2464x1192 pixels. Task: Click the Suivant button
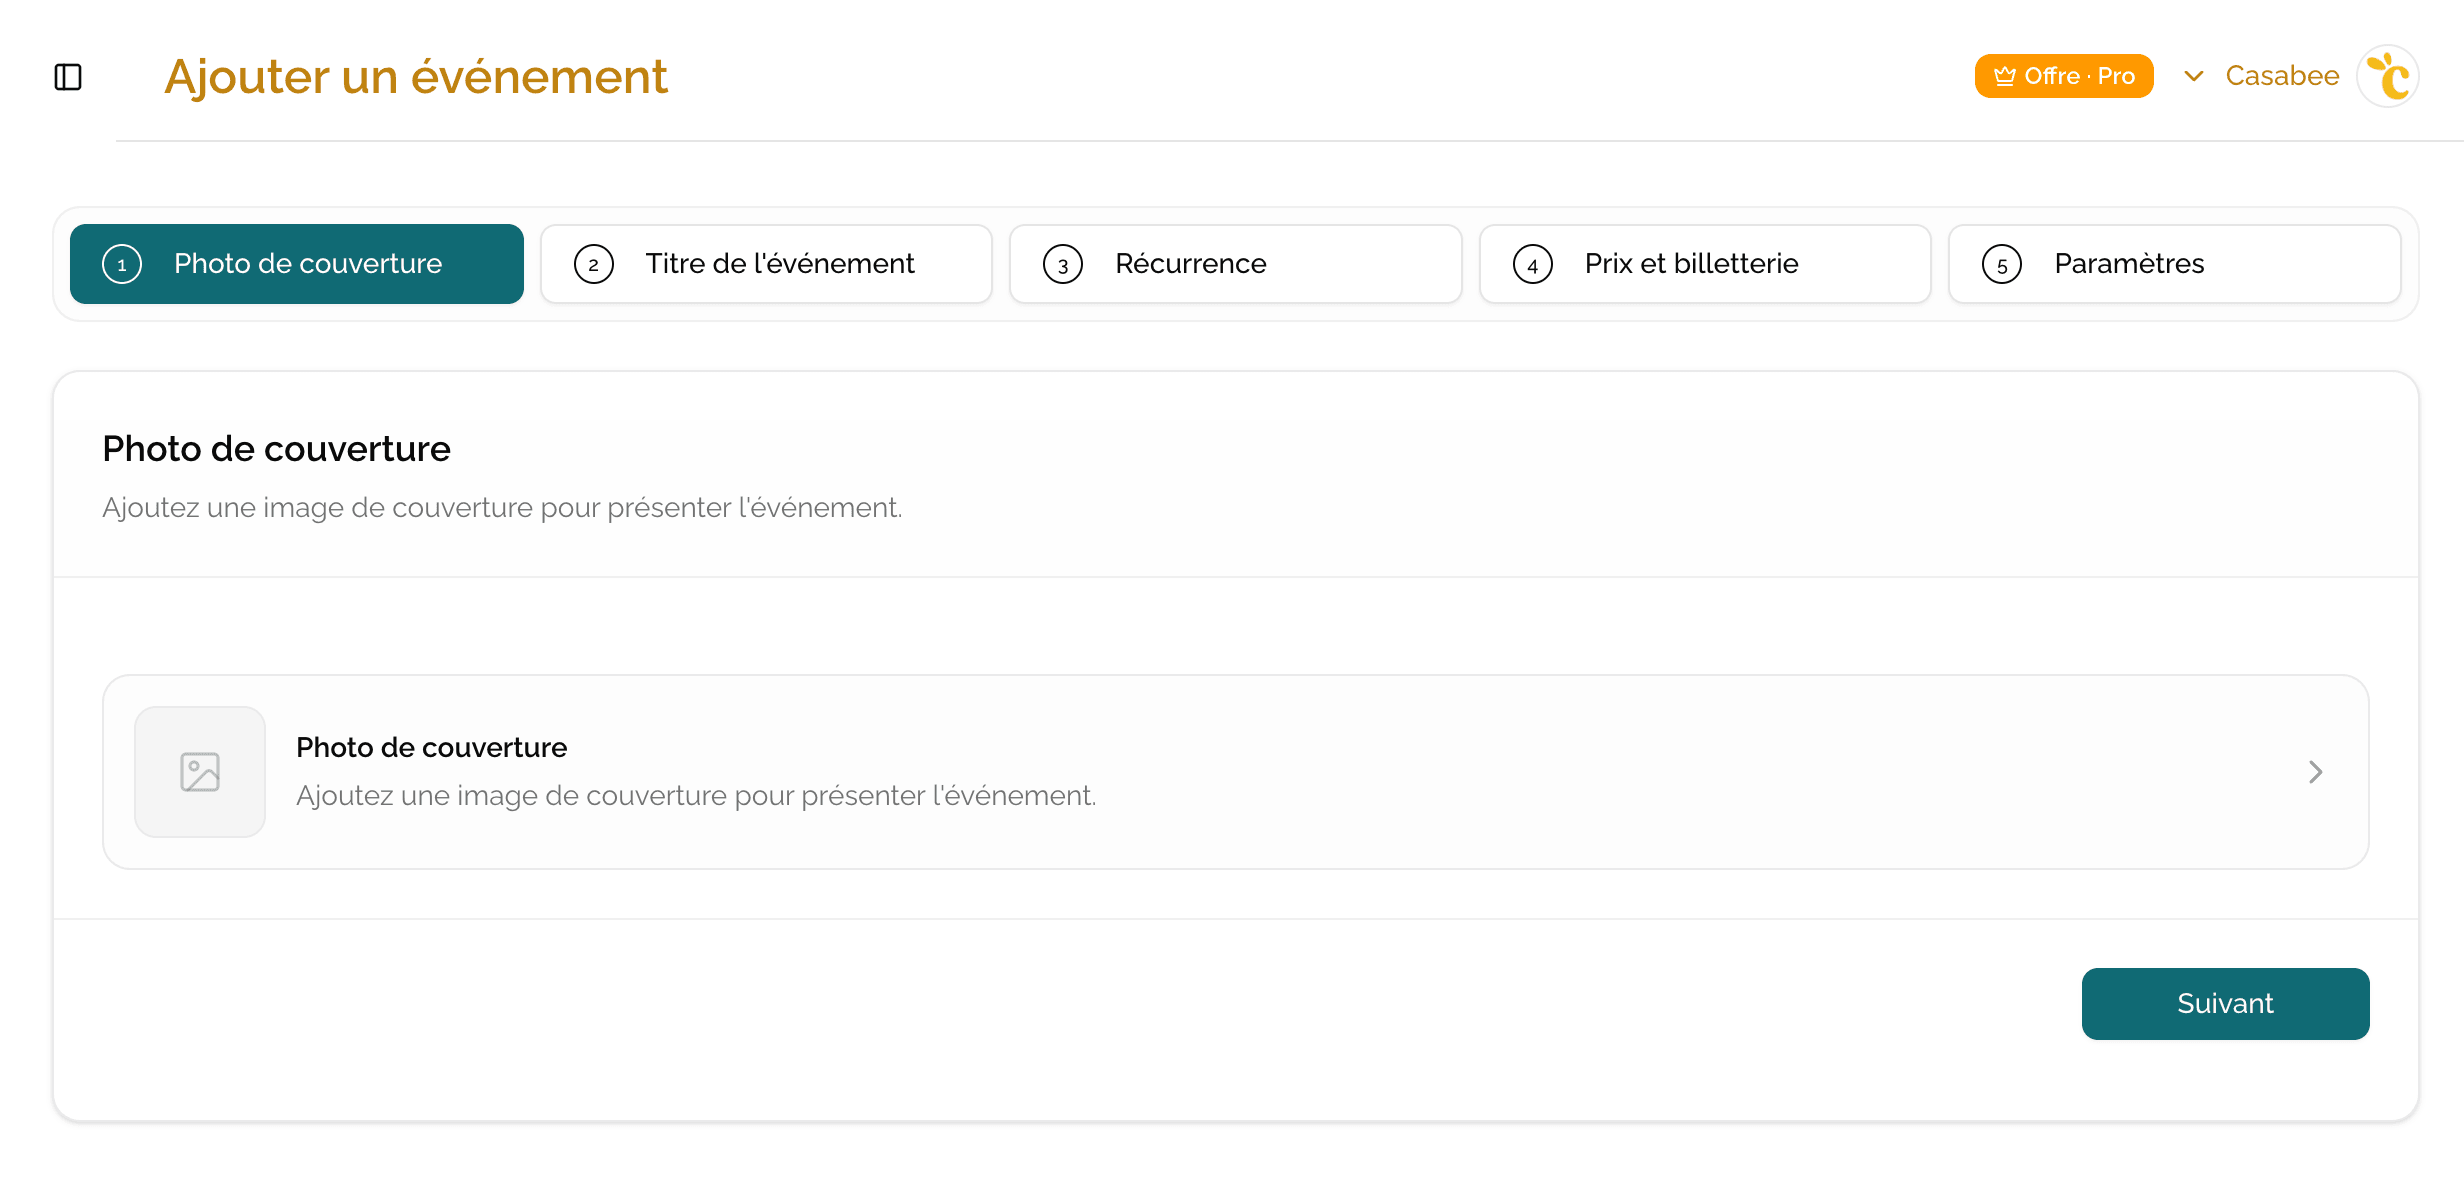click(x=2225, y=1004)
